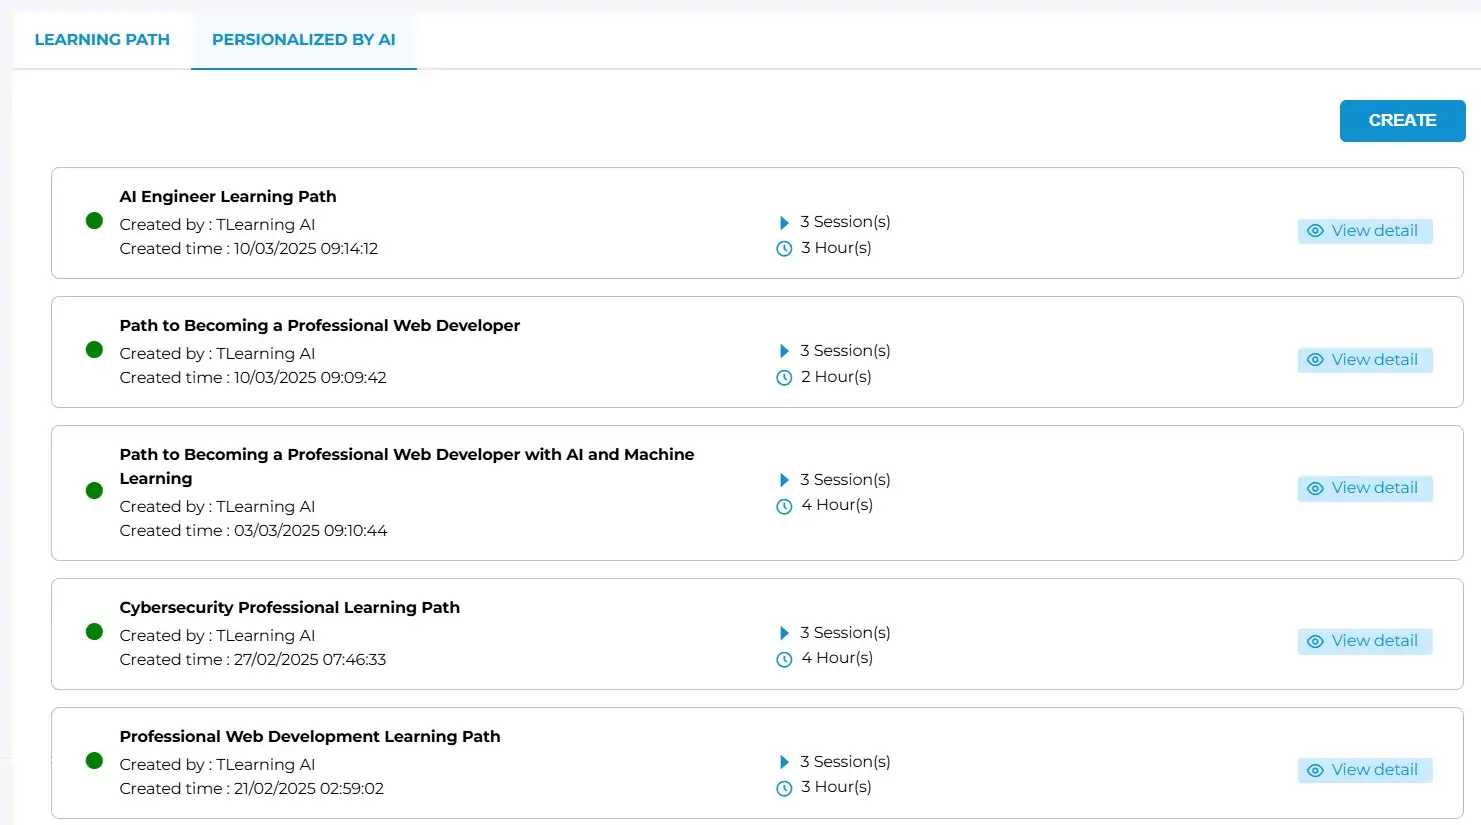Click the eye icon on Cybersecurity View detail button
1481x825 pixels.
click(1314, 641)
